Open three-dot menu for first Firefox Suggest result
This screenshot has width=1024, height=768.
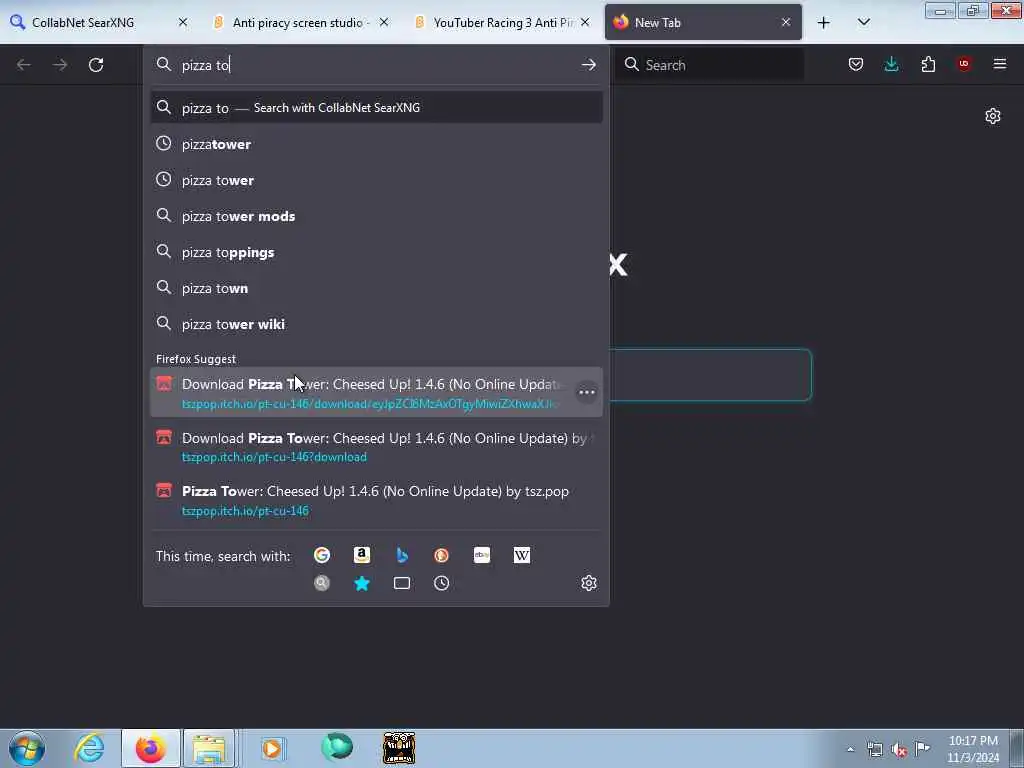point(586,392)
